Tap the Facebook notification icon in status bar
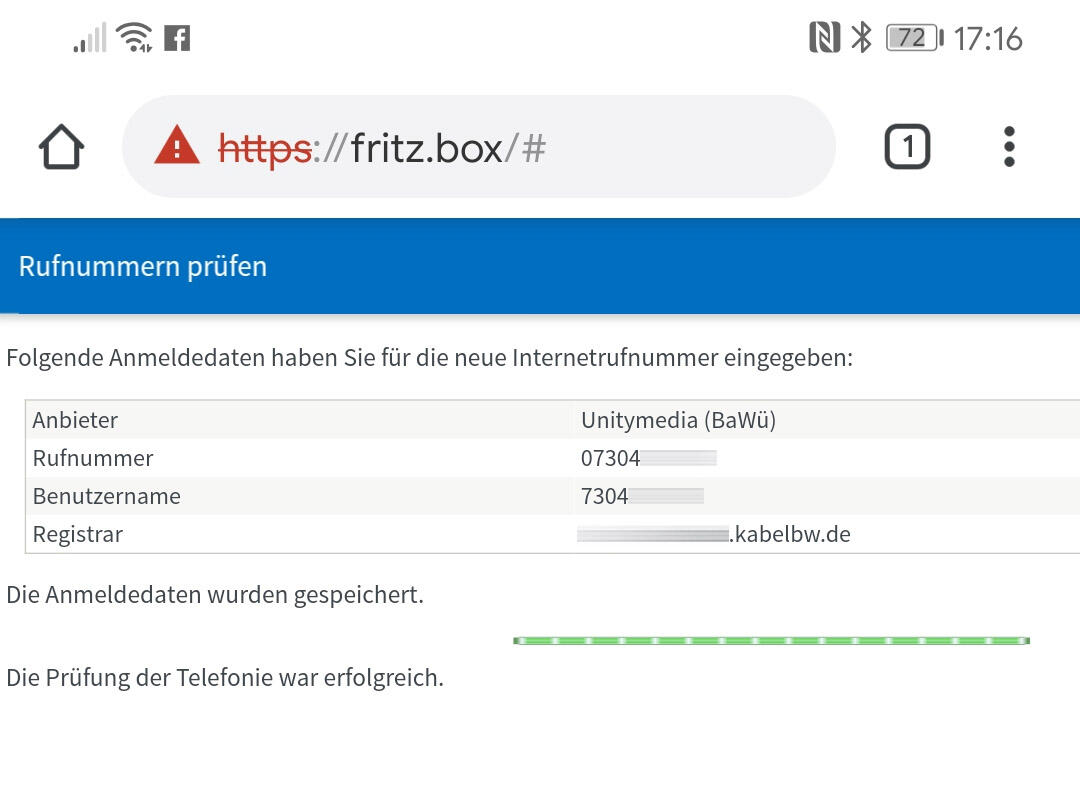Viewport: 1080px width, 786px height. click(177, 38)
